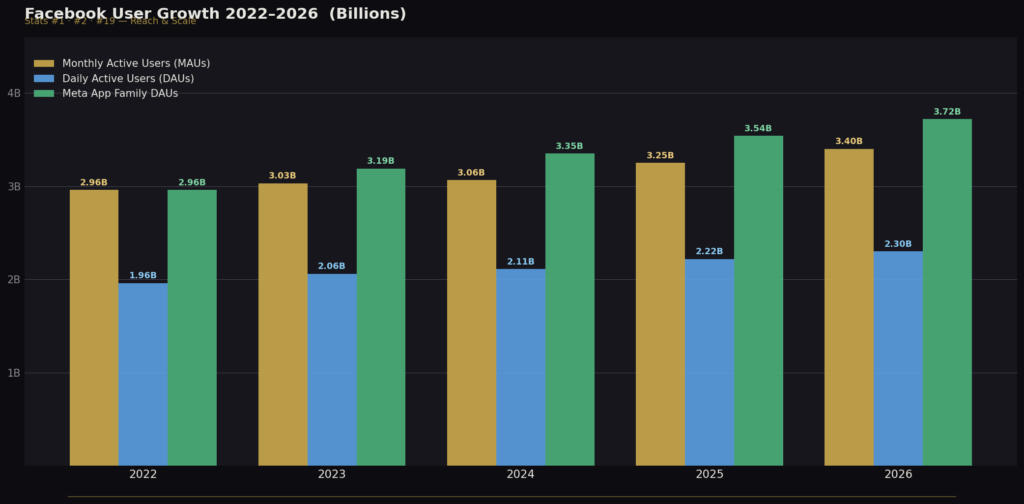Click the 2022 DAU bar labeled 1.96B
Viewport: 1024px width, 504px height.
(x=143, y=374)
